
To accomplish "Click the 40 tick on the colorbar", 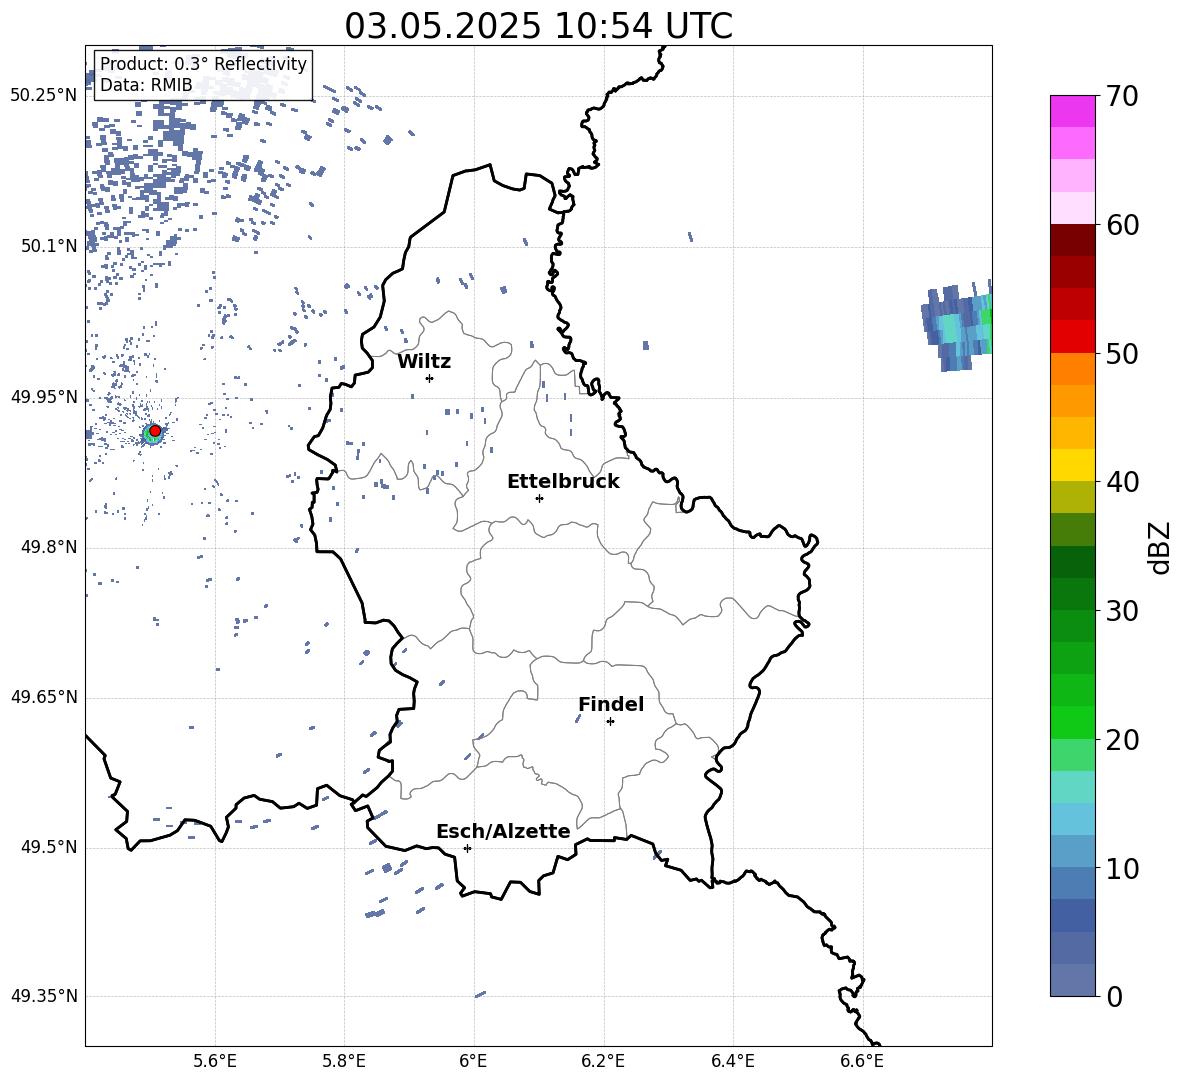I will 1122,482.
